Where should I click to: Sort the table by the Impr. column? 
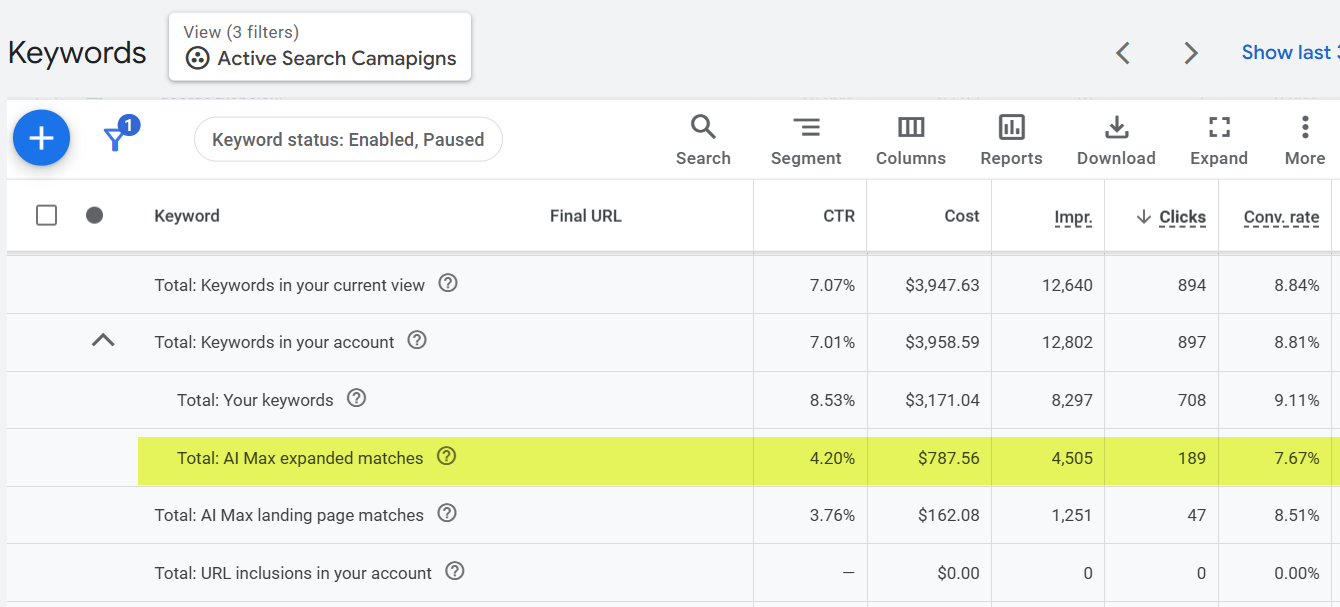[1073, 217]
